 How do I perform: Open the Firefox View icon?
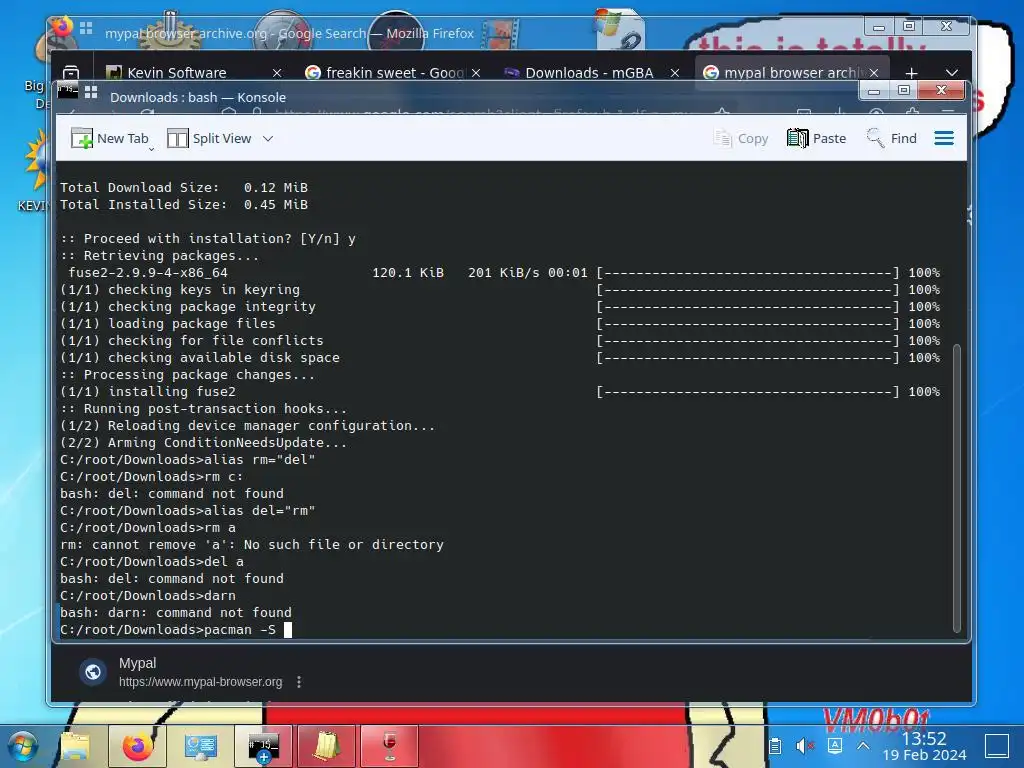pyautogui.click(x=71, y=72)
